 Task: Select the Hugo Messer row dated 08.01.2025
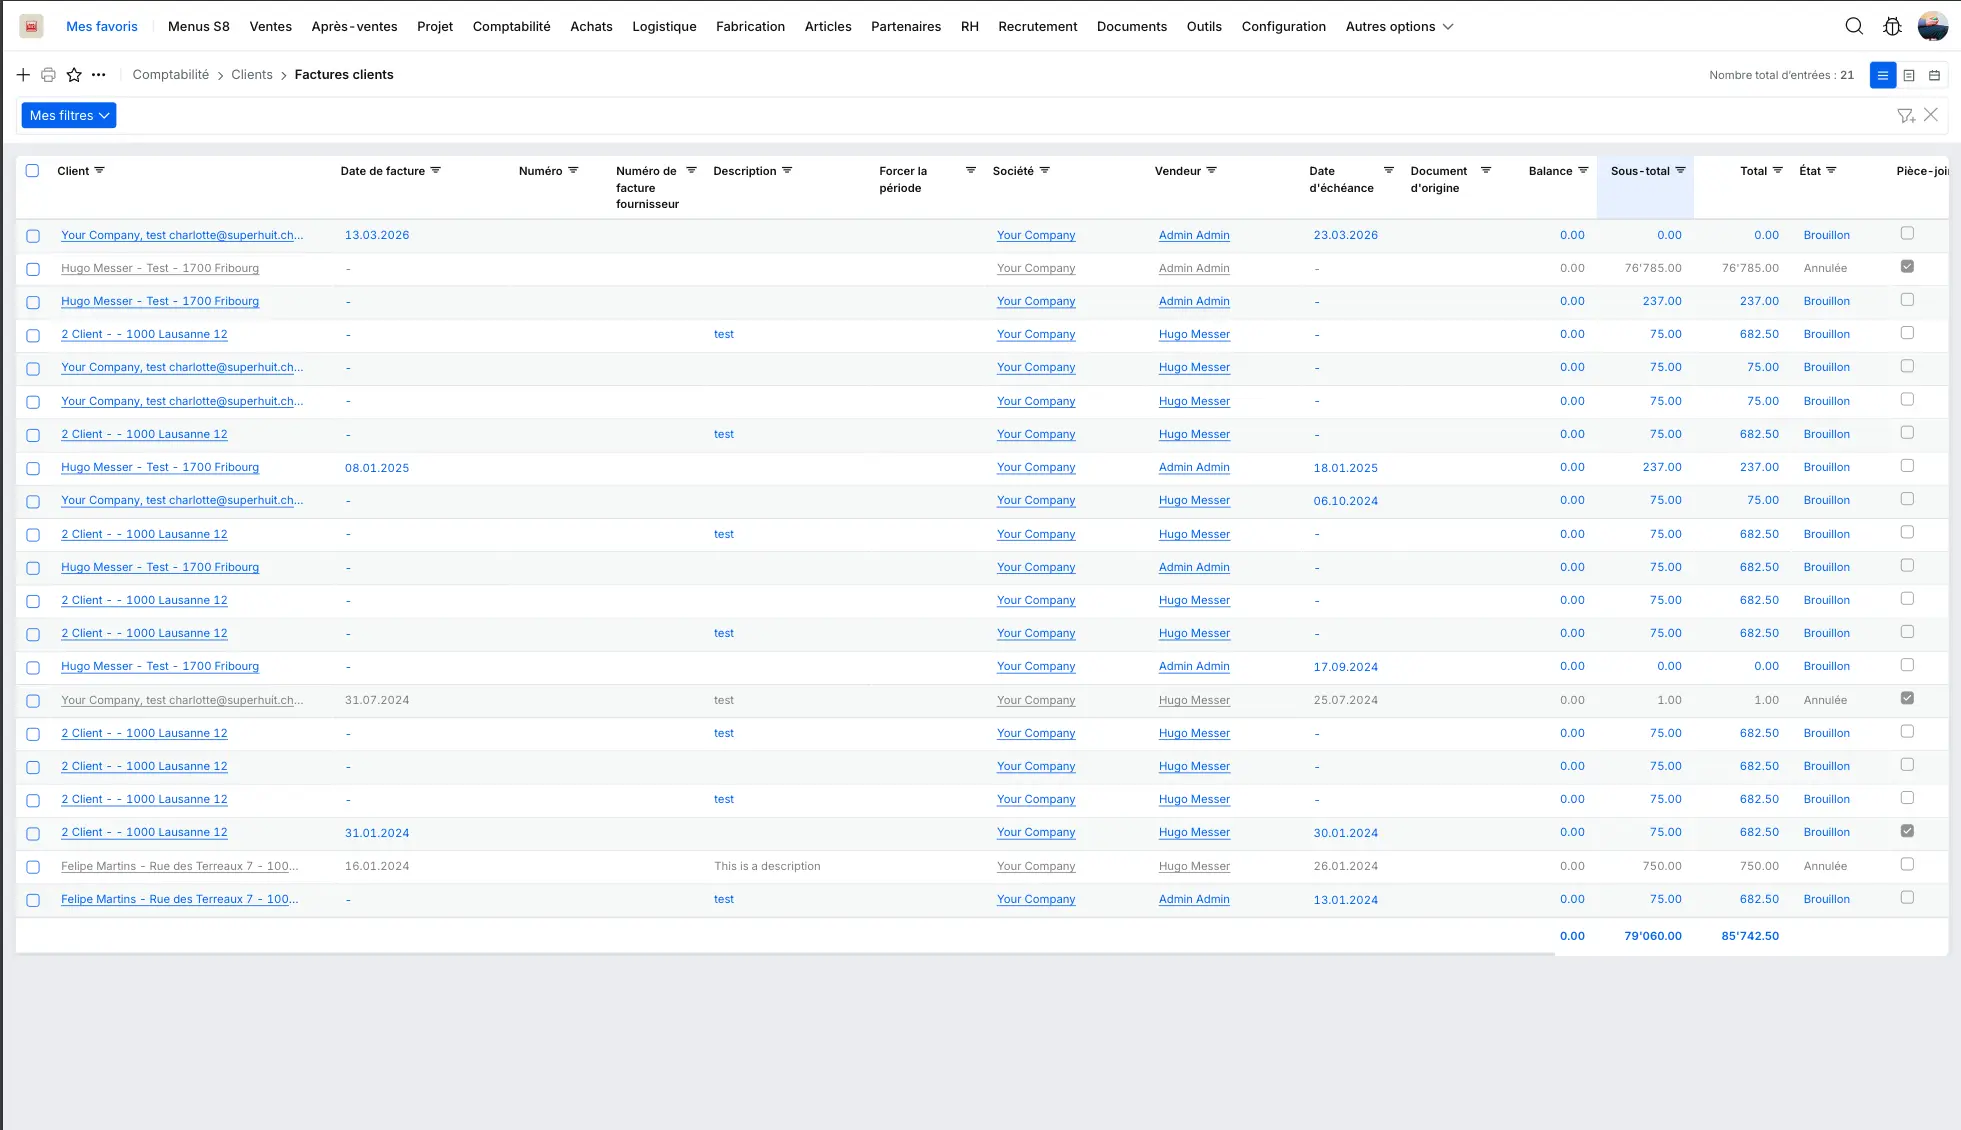(33, 468)
